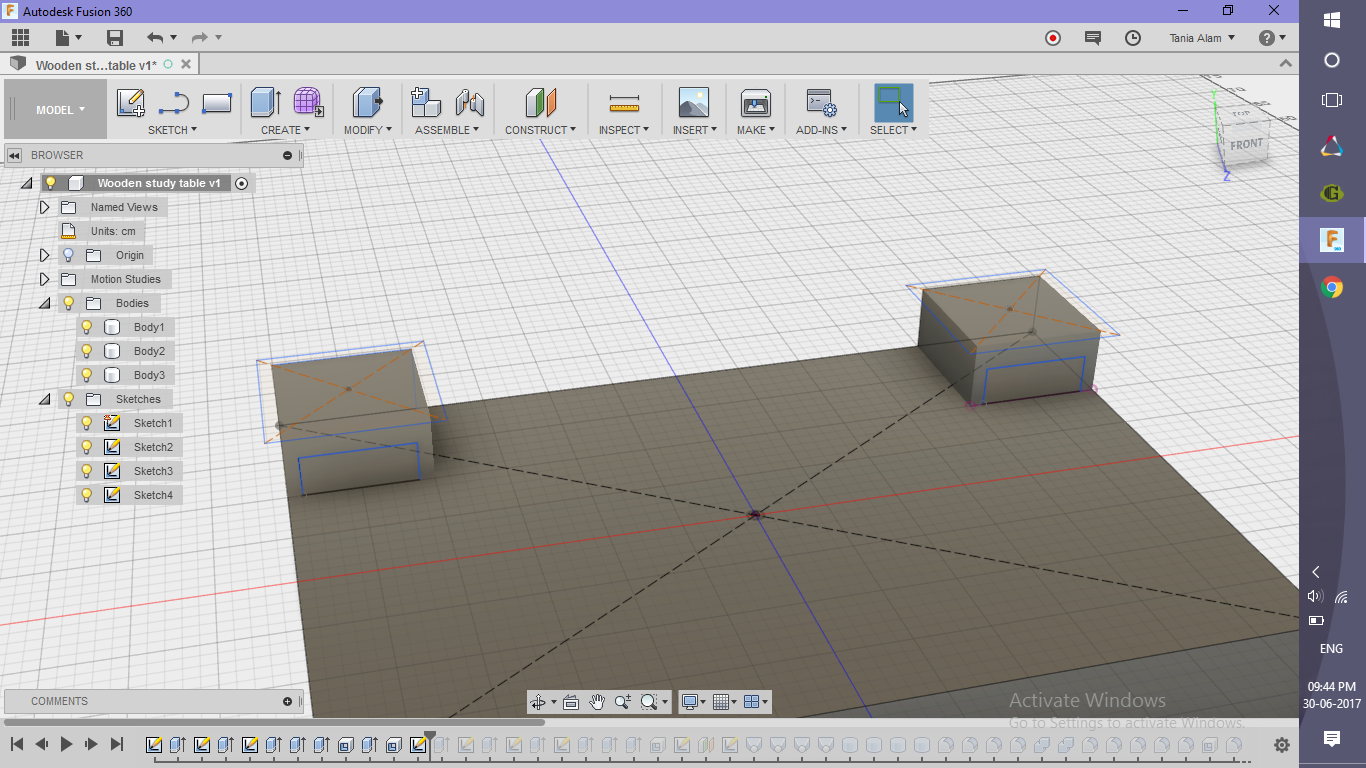The width and height of the screenshot is (1366, 768).
Task: Toggle visibility bulb for Sketch3
Action: pyautogui.click(x=87, y=471)
